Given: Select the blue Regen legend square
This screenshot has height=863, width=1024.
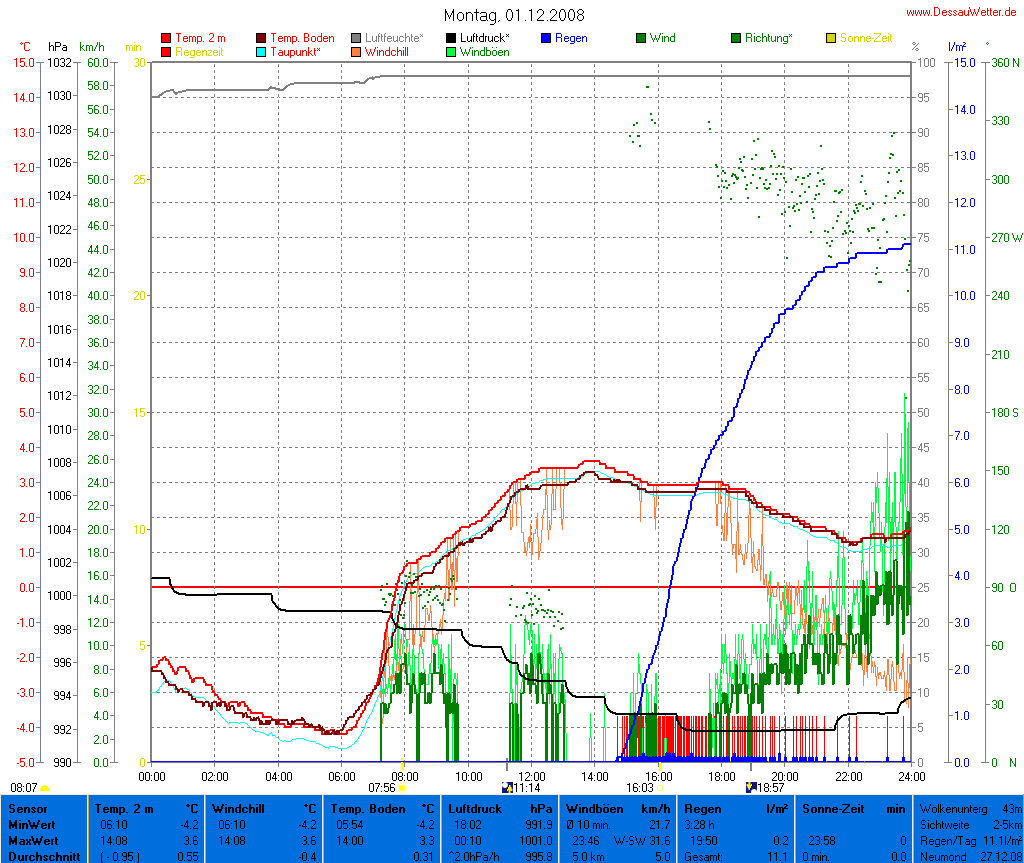Looking at the screenshot, I should 546,38.
